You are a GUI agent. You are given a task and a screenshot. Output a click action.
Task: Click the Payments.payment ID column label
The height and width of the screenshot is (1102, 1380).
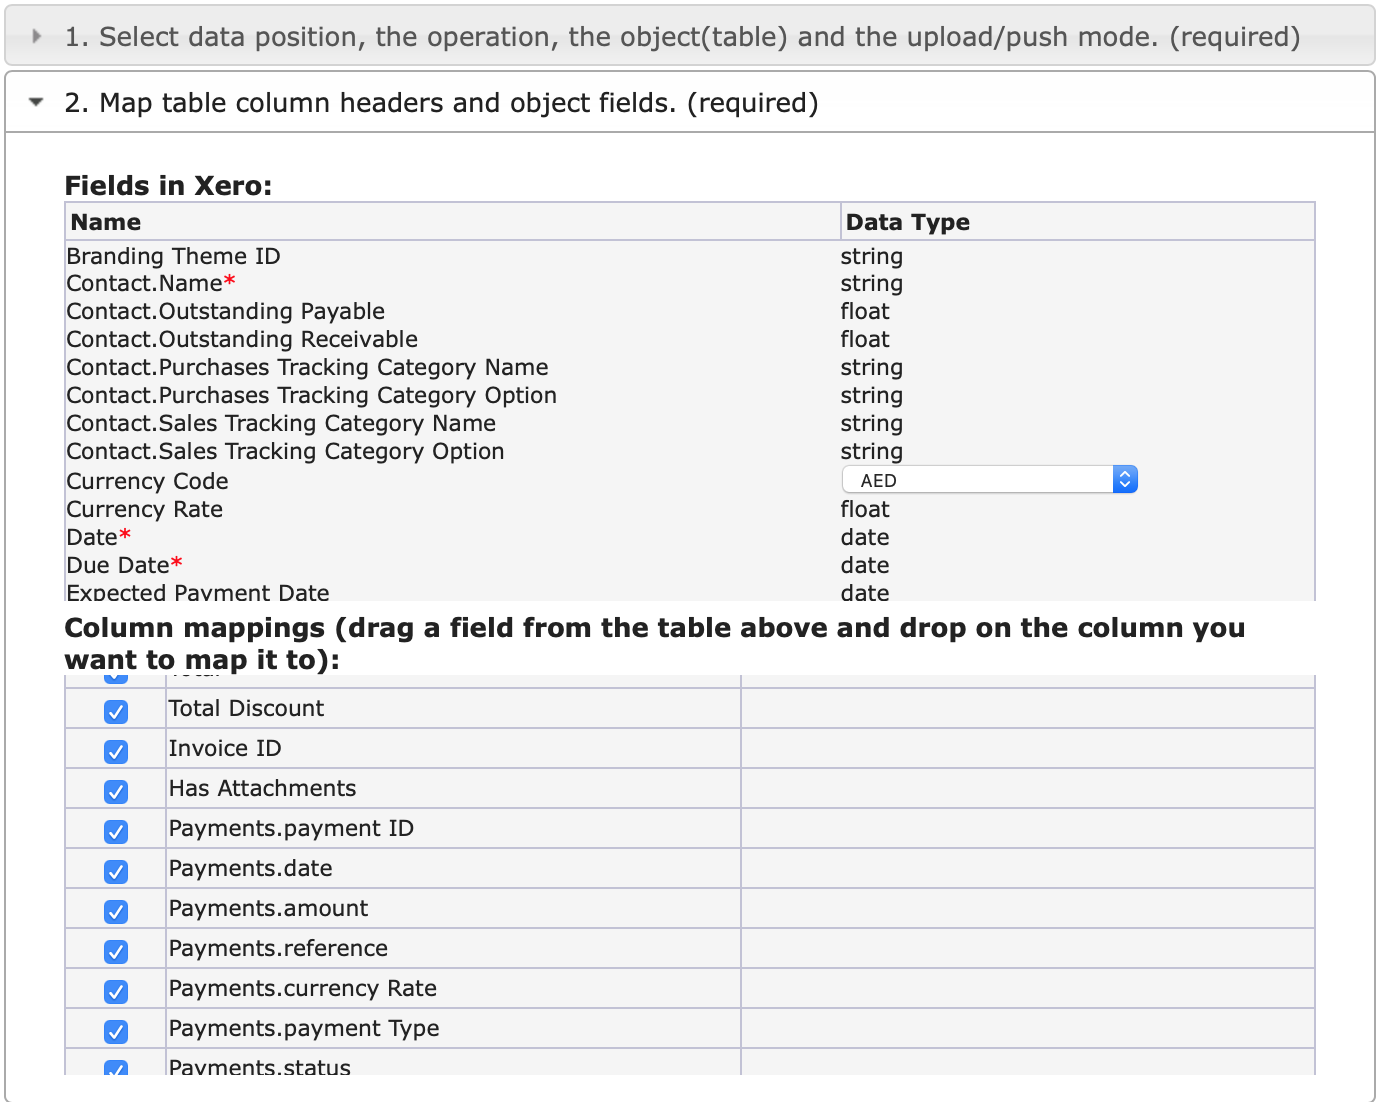coord(291,828)
